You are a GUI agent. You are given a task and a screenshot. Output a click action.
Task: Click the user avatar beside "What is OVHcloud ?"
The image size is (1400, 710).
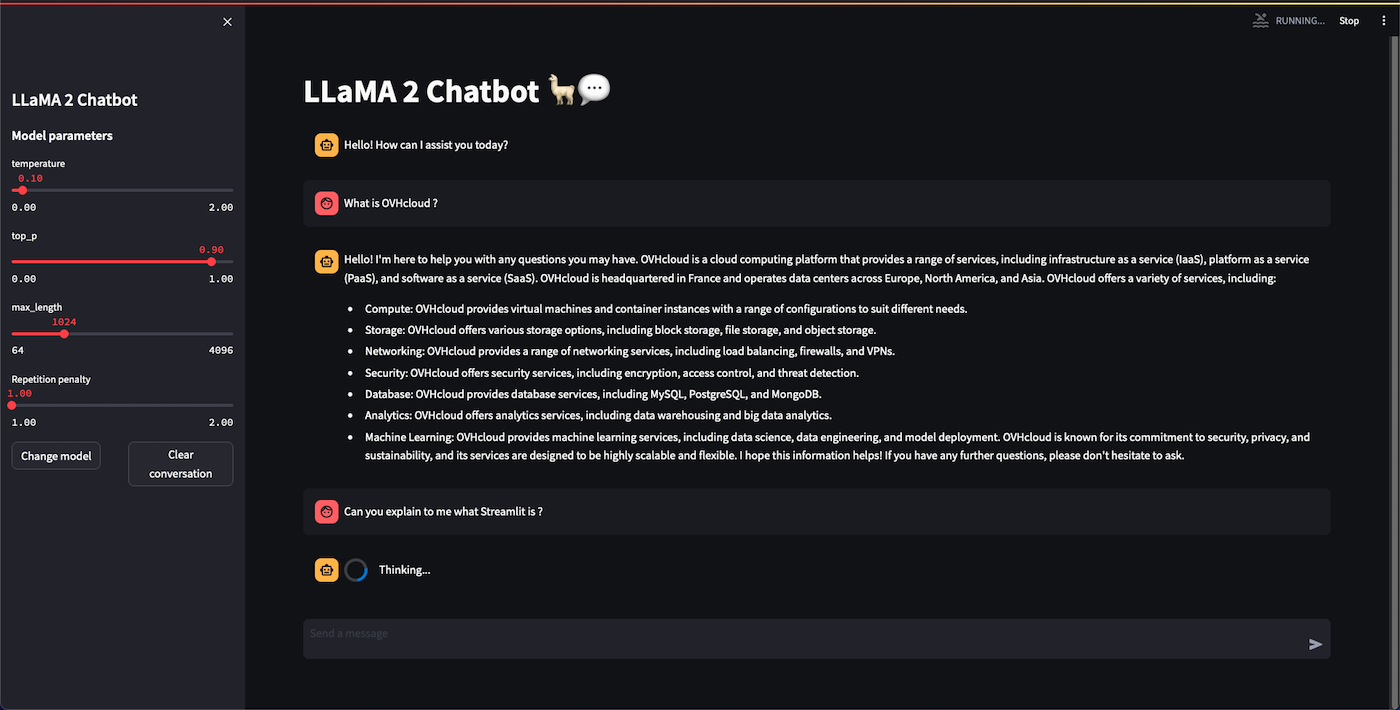click(x=326, y=203)
